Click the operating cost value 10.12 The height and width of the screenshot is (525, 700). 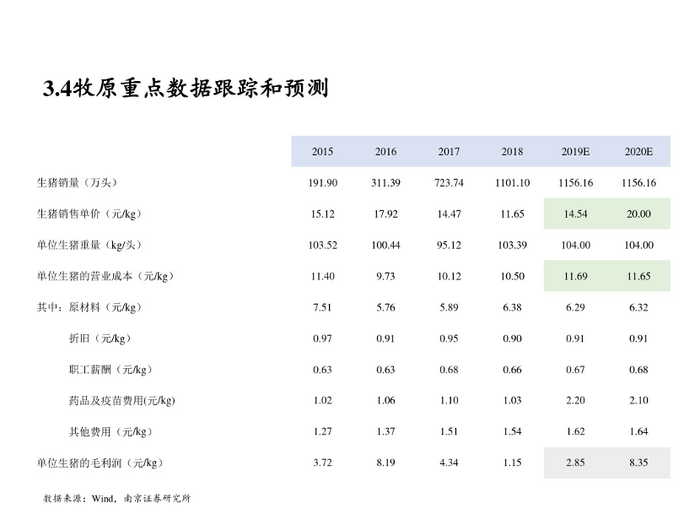pyautogui.click(x=449, y=276)
